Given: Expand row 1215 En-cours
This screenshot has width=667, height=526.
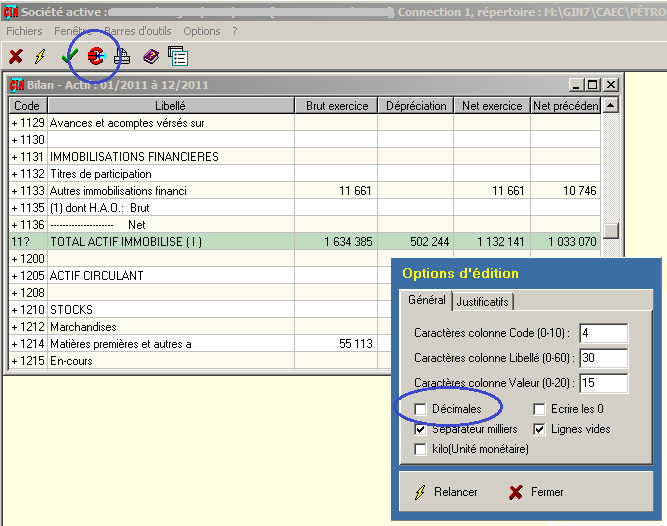Looking at the screenshot, I should [x=14, y=361].
